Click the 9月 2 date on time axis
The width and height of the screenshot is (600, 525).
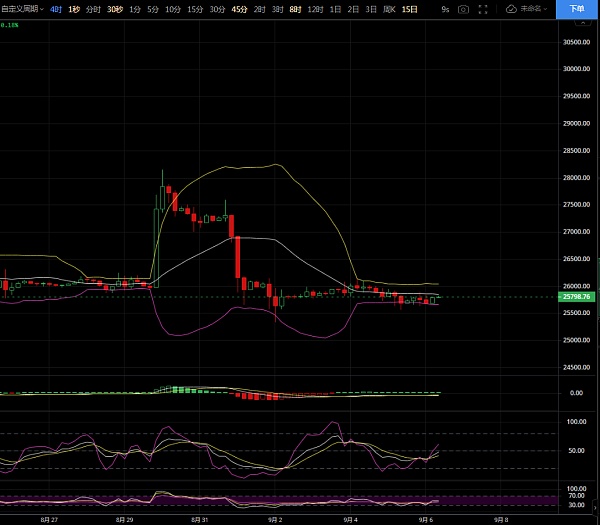pyautogui.click(x=275, y=520)
